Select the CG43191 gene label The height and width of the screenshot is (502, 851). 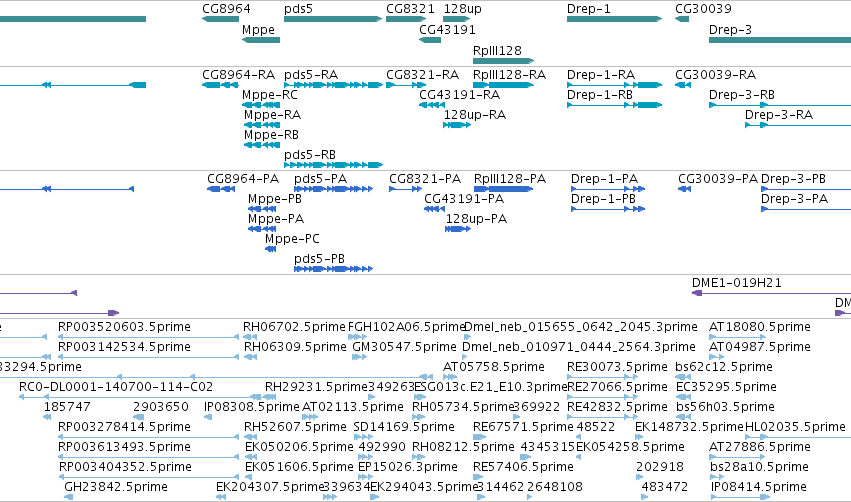tap(447, 29)
